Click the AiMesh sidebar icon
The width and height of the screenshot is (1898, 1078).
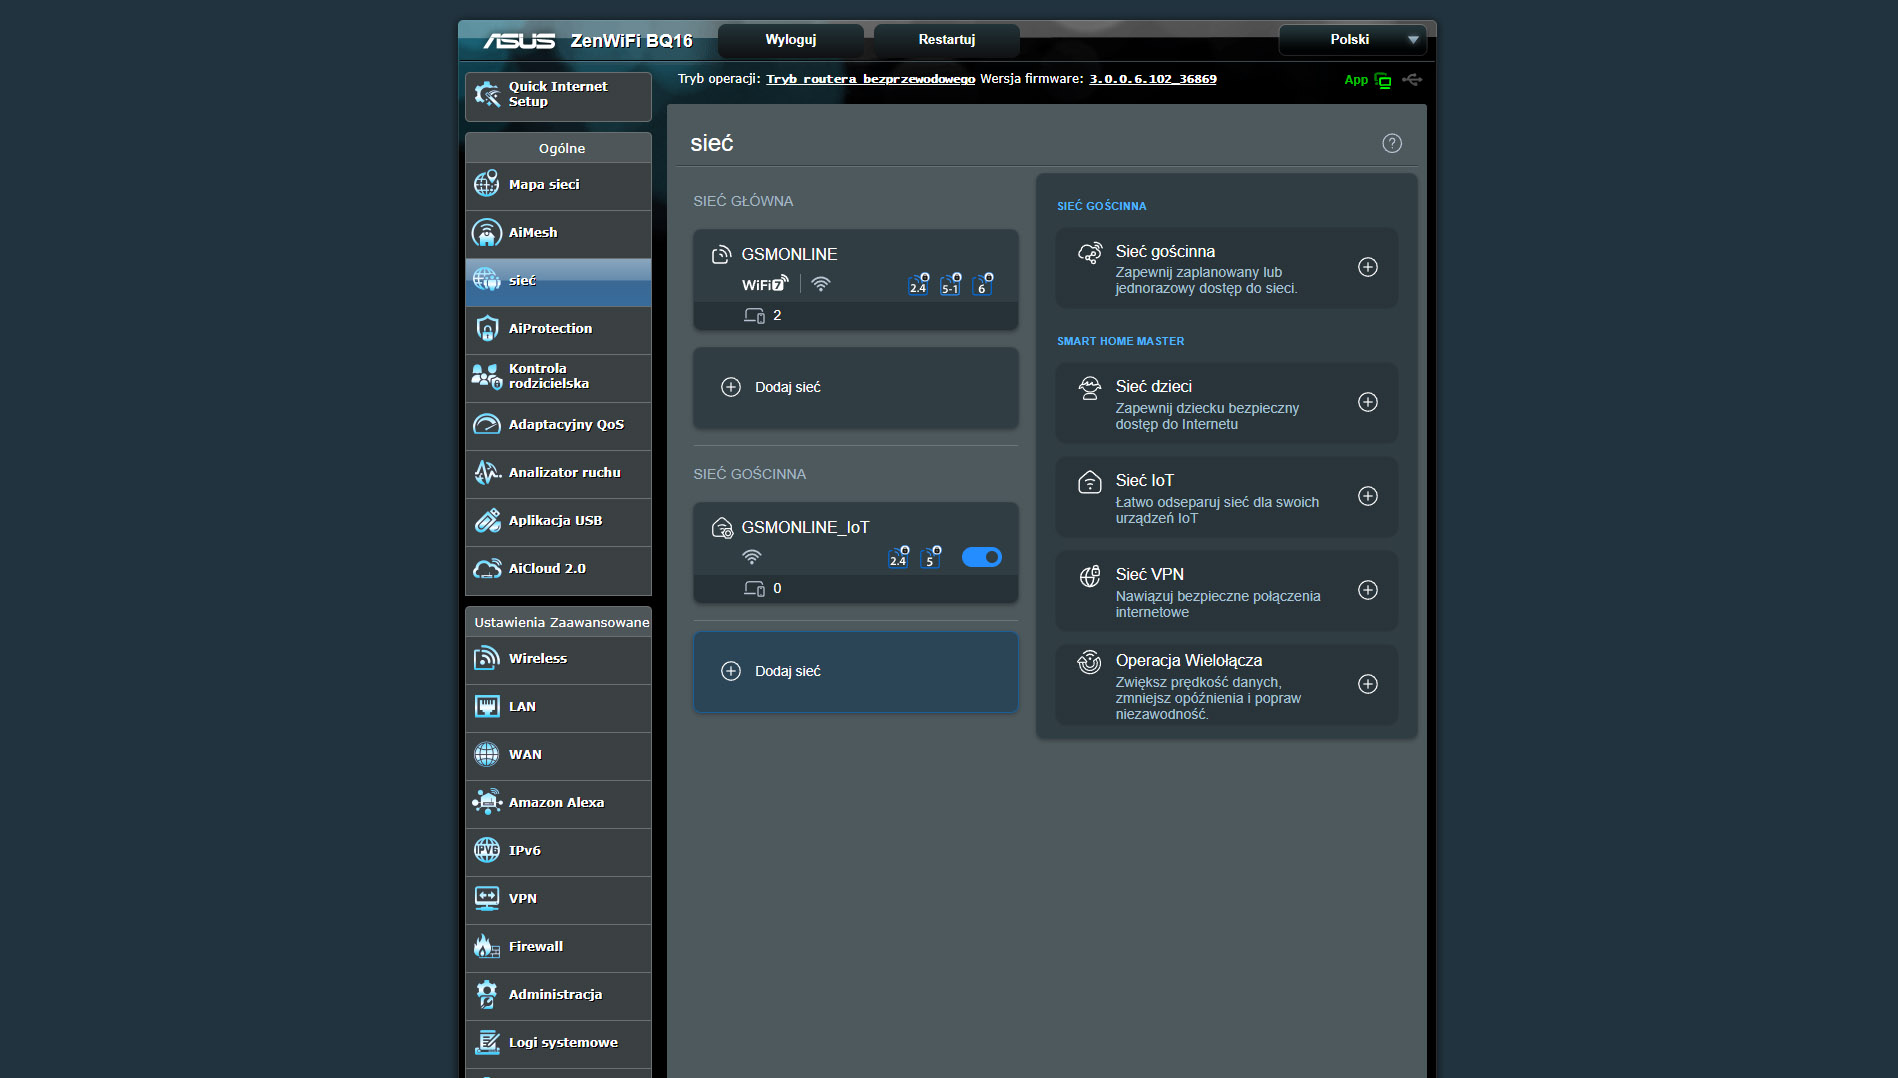click(487, 232)
